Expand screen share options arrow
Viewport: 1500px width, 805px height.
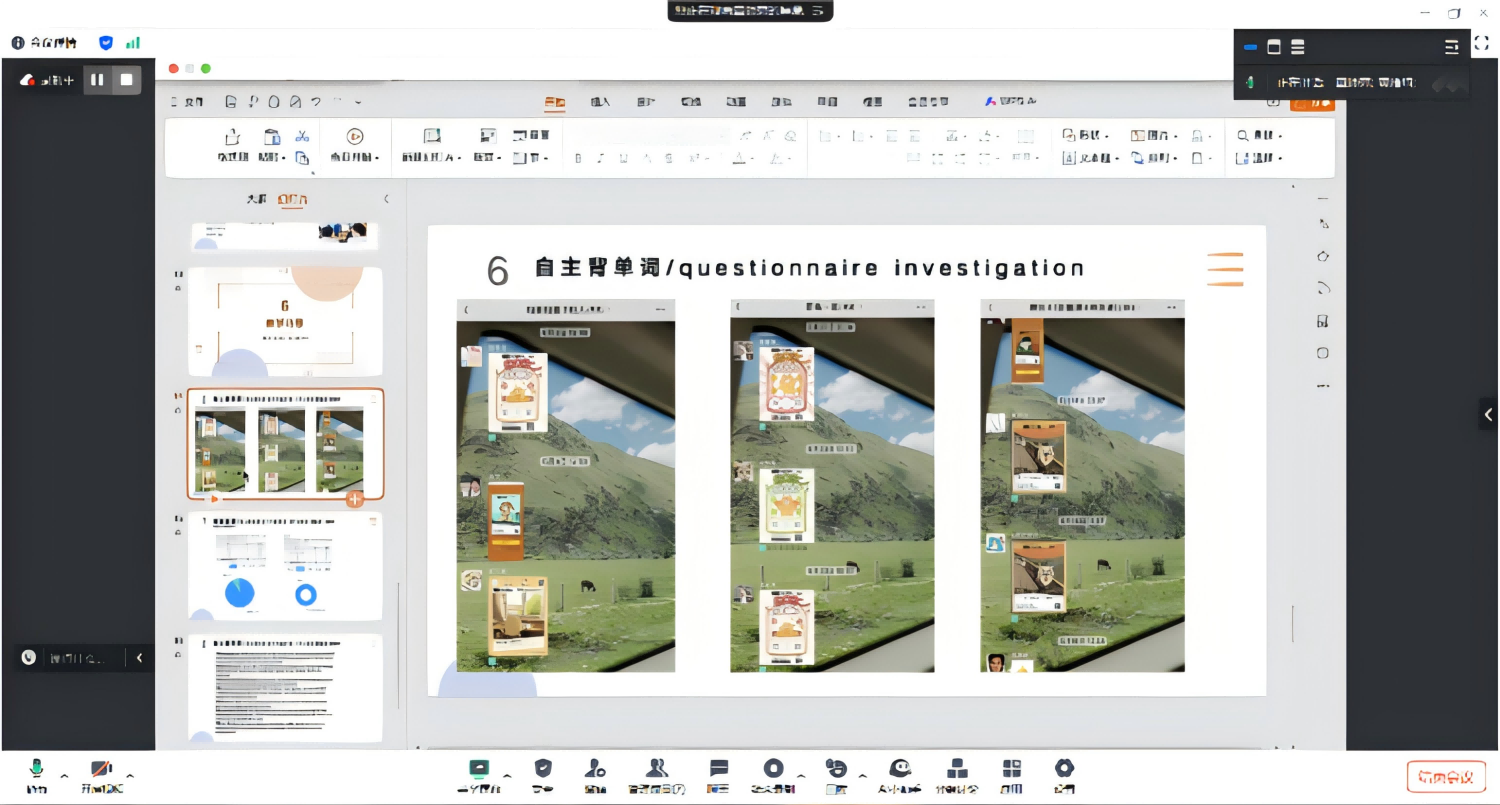tap(507, 776)
